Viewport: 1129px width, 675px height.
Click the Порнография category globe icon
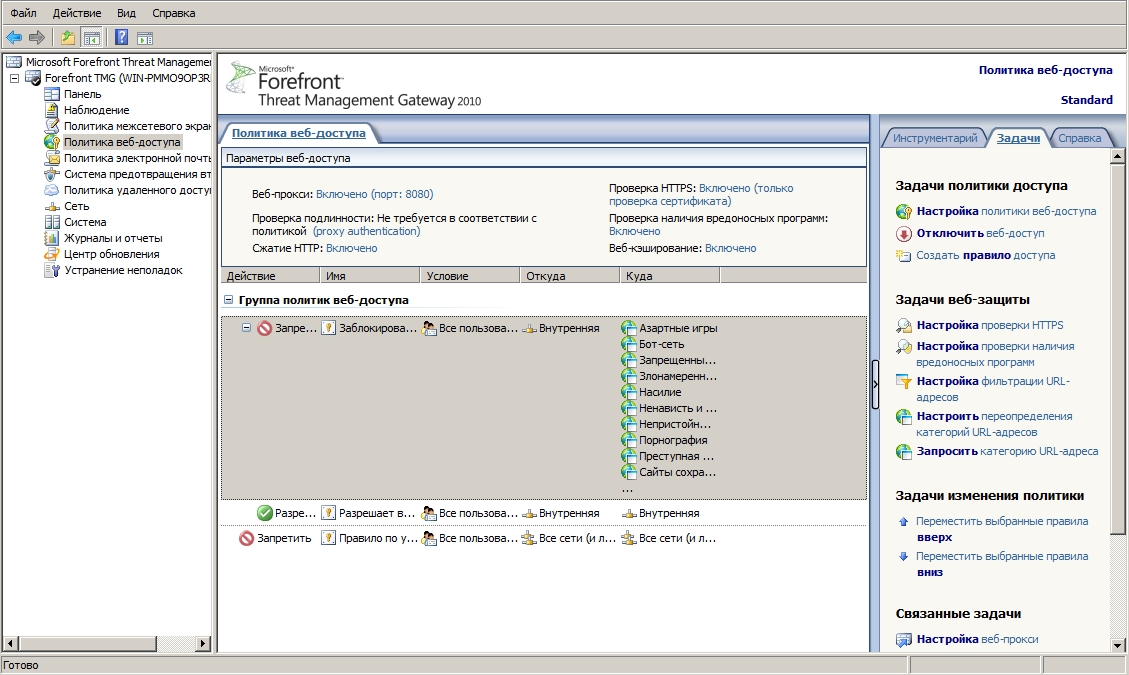pos(629,440)
